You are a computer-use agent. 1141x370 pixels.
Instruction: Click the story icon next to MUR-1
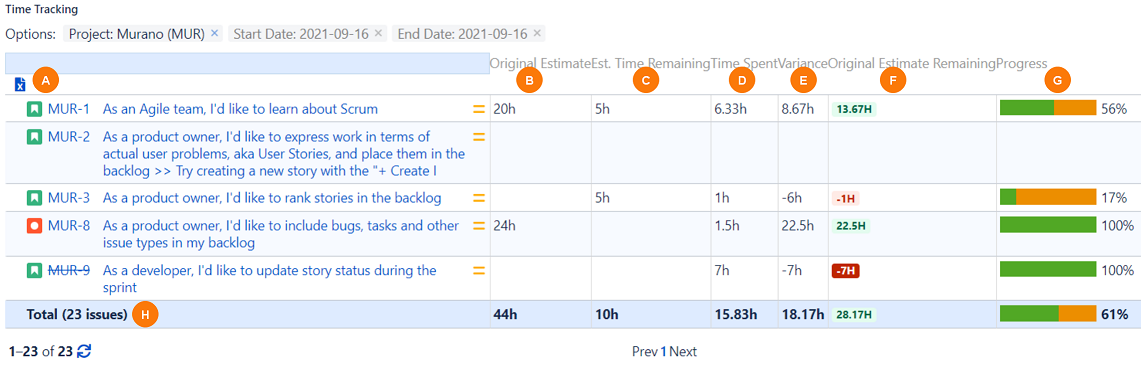34,110
